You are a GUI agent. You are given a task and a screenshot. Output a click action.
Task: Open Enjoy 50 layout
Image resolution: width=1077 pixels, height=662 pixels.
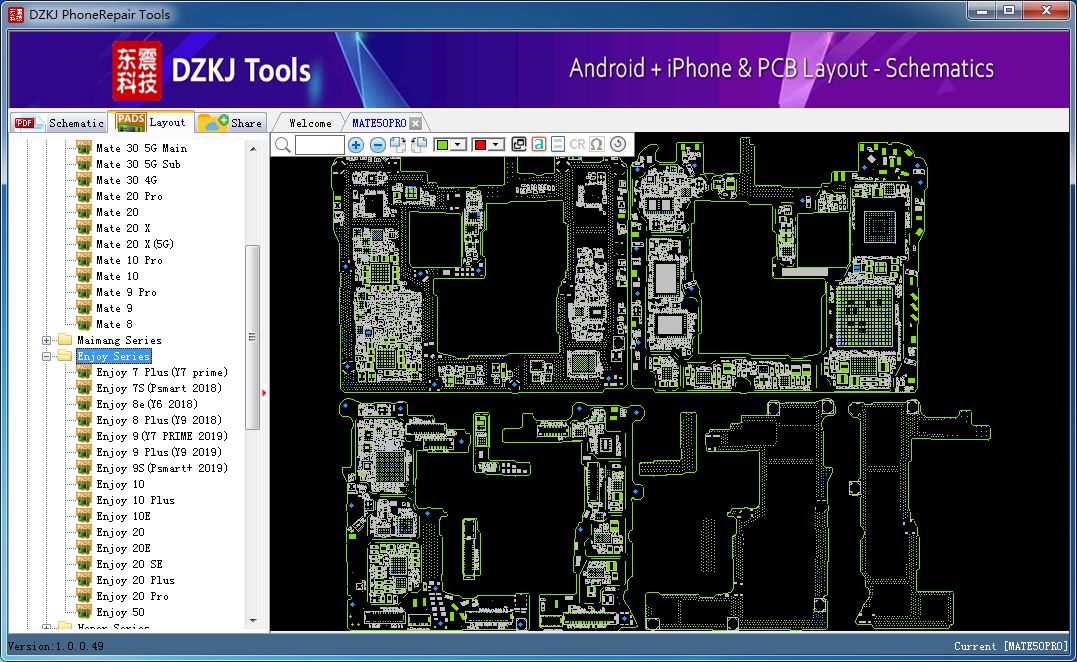[120, 613]
